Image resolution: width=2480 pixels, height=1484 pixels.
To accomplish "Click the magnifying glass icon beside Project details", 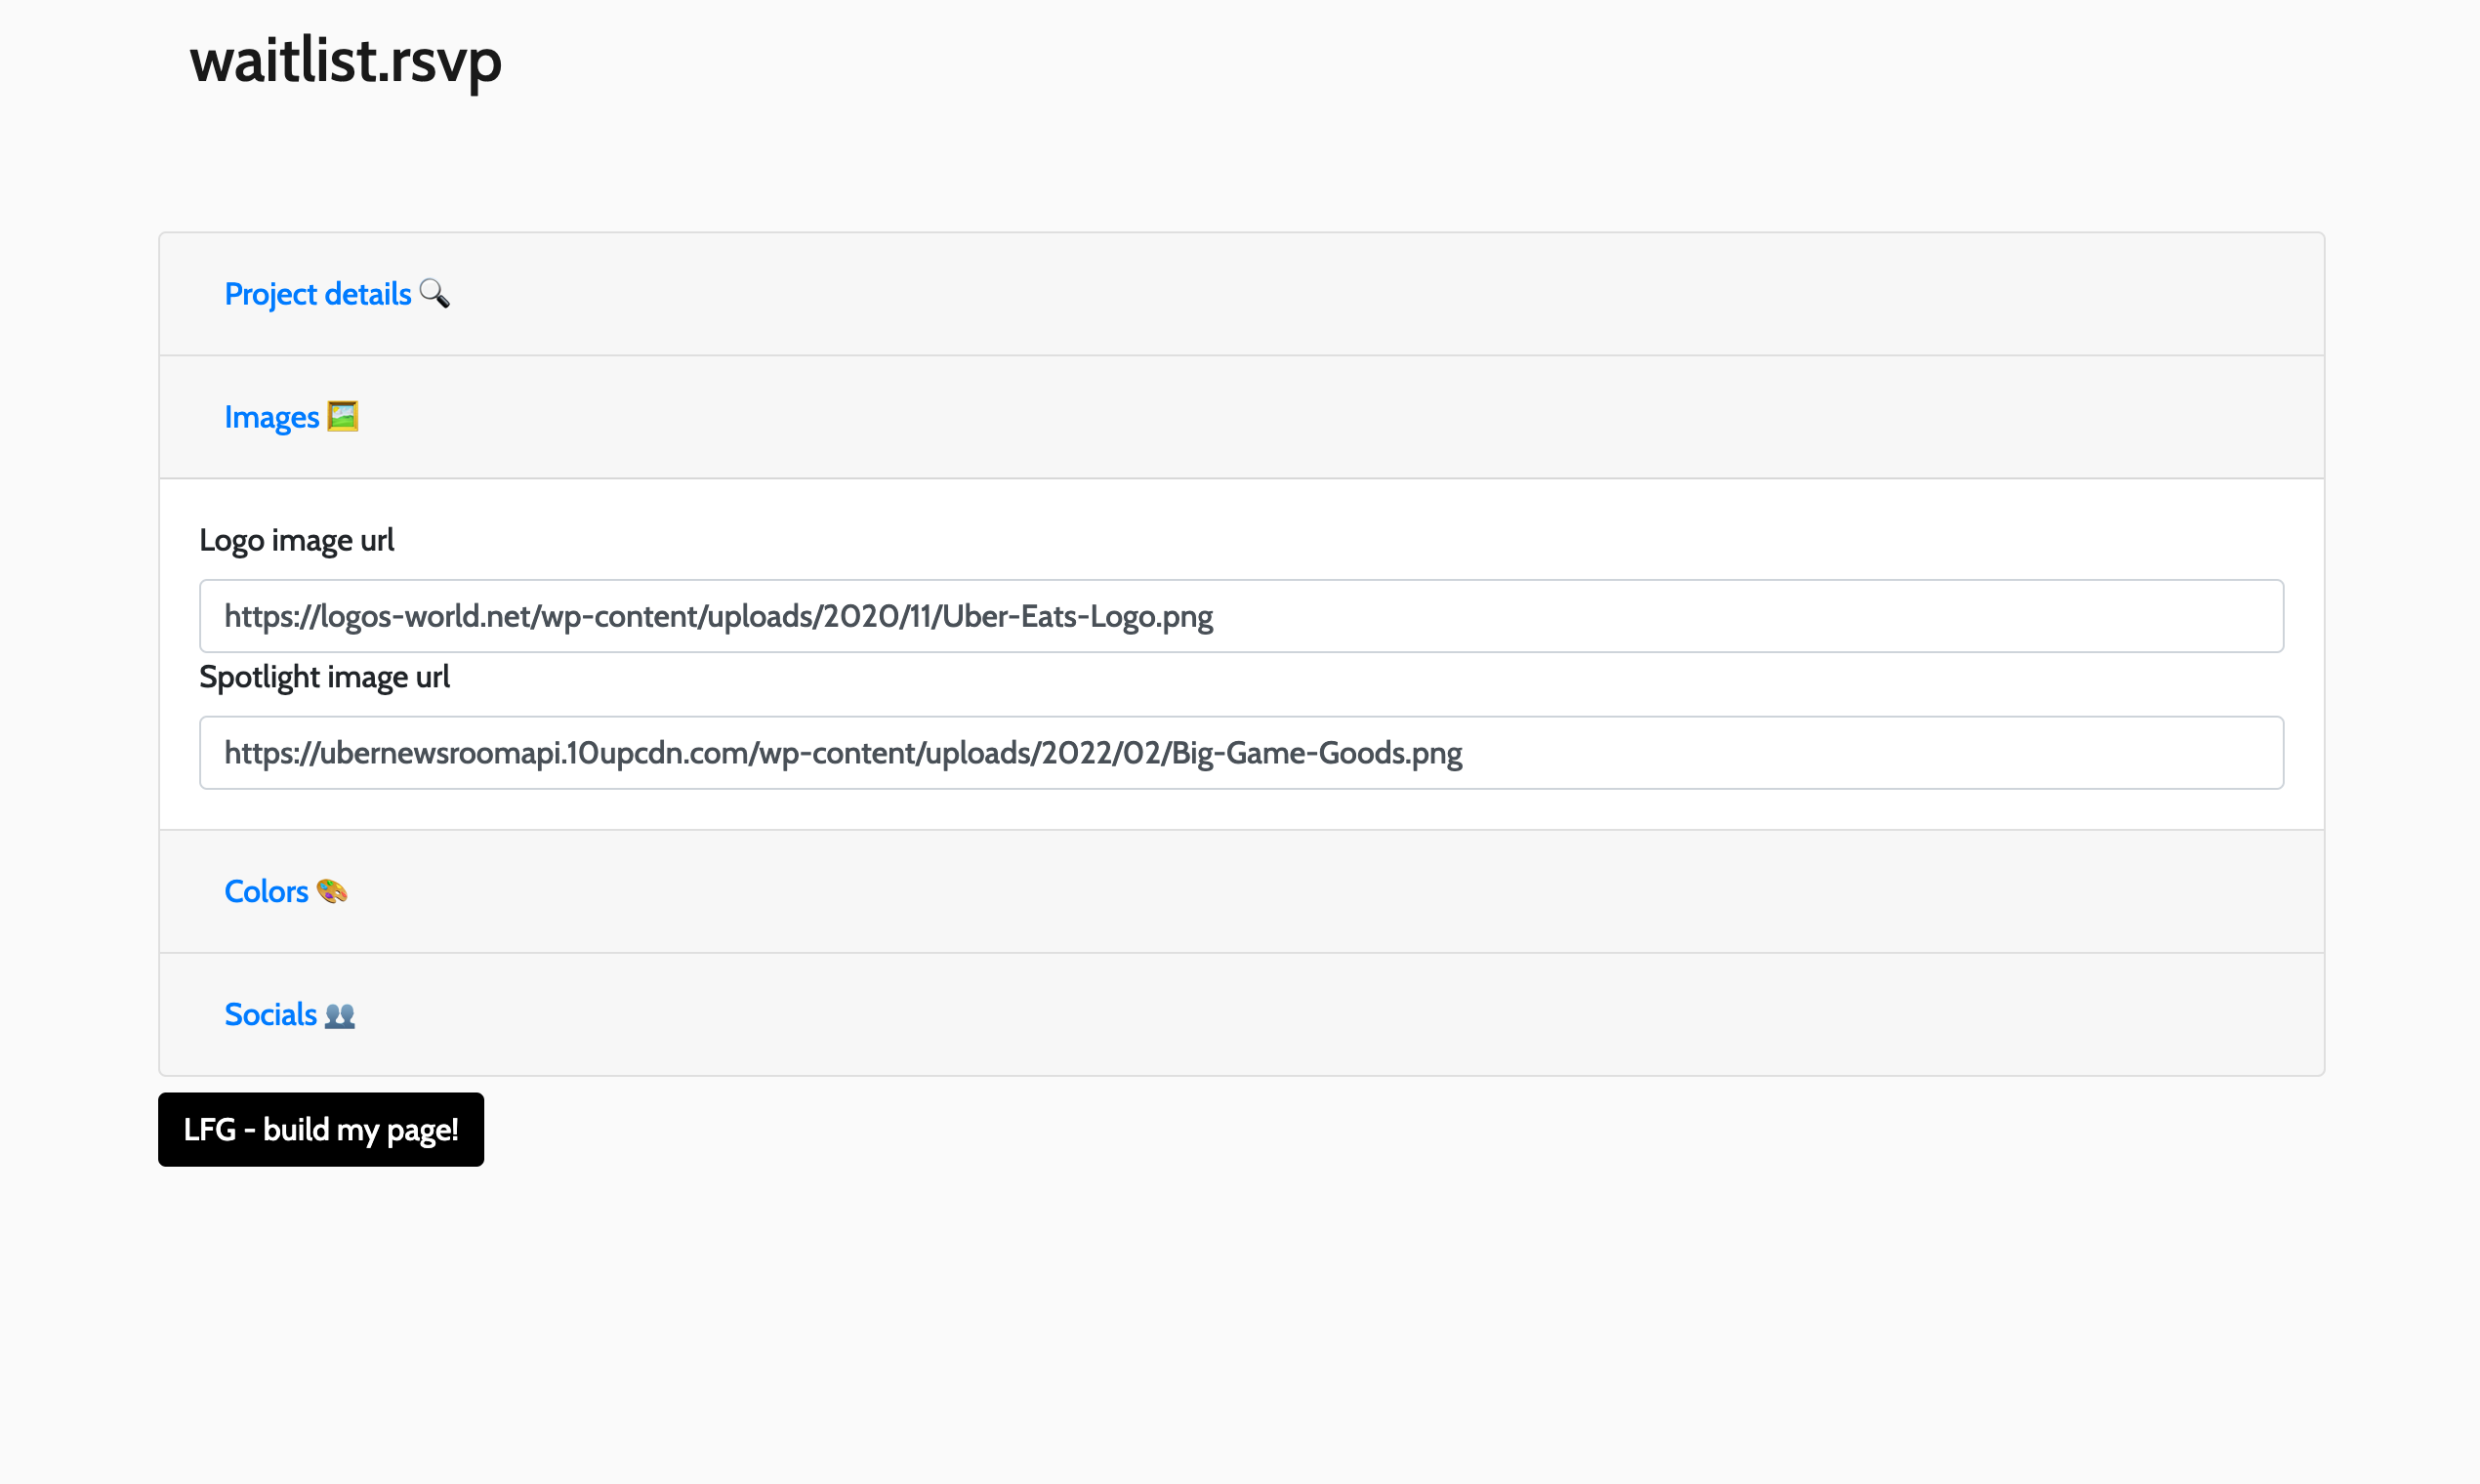I will click(x=434, y=293).
